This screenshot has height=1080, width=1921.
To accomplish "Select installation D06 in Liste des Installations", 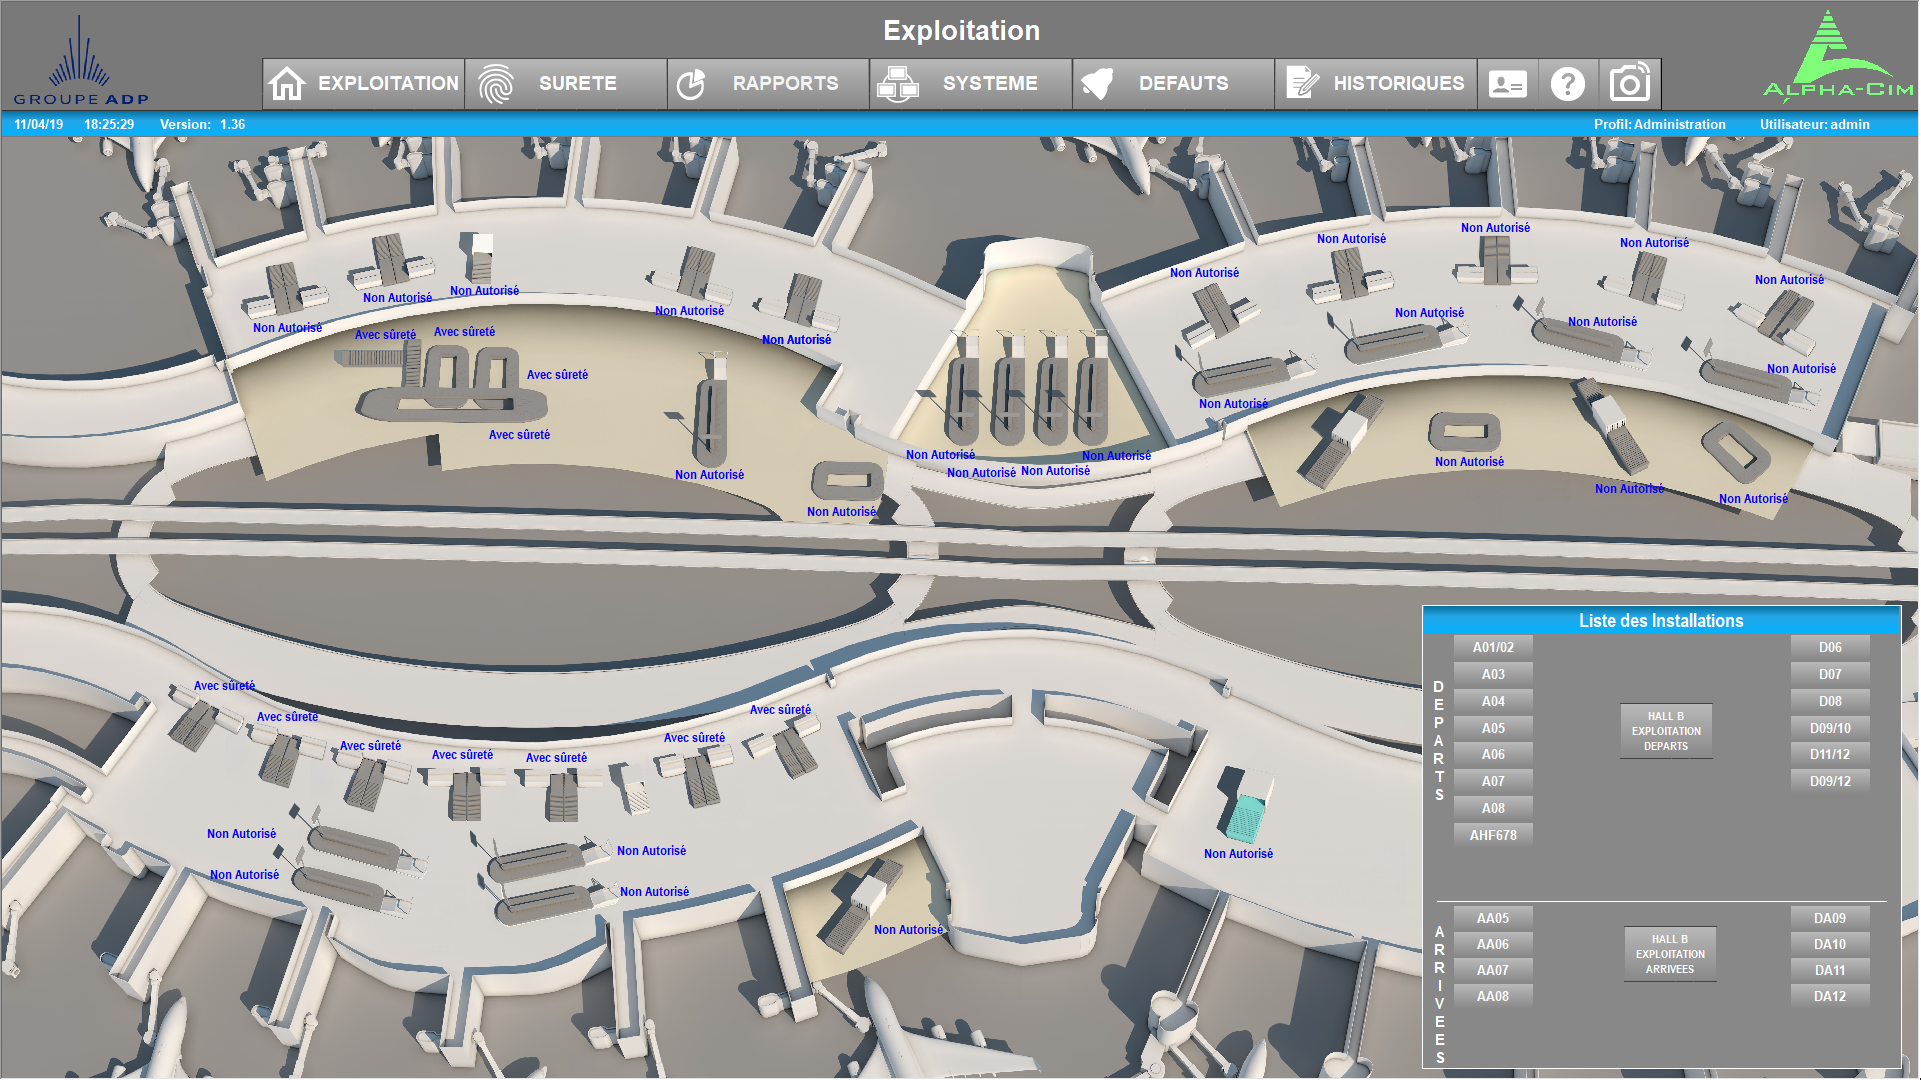I will click(x=1830, y=646).
